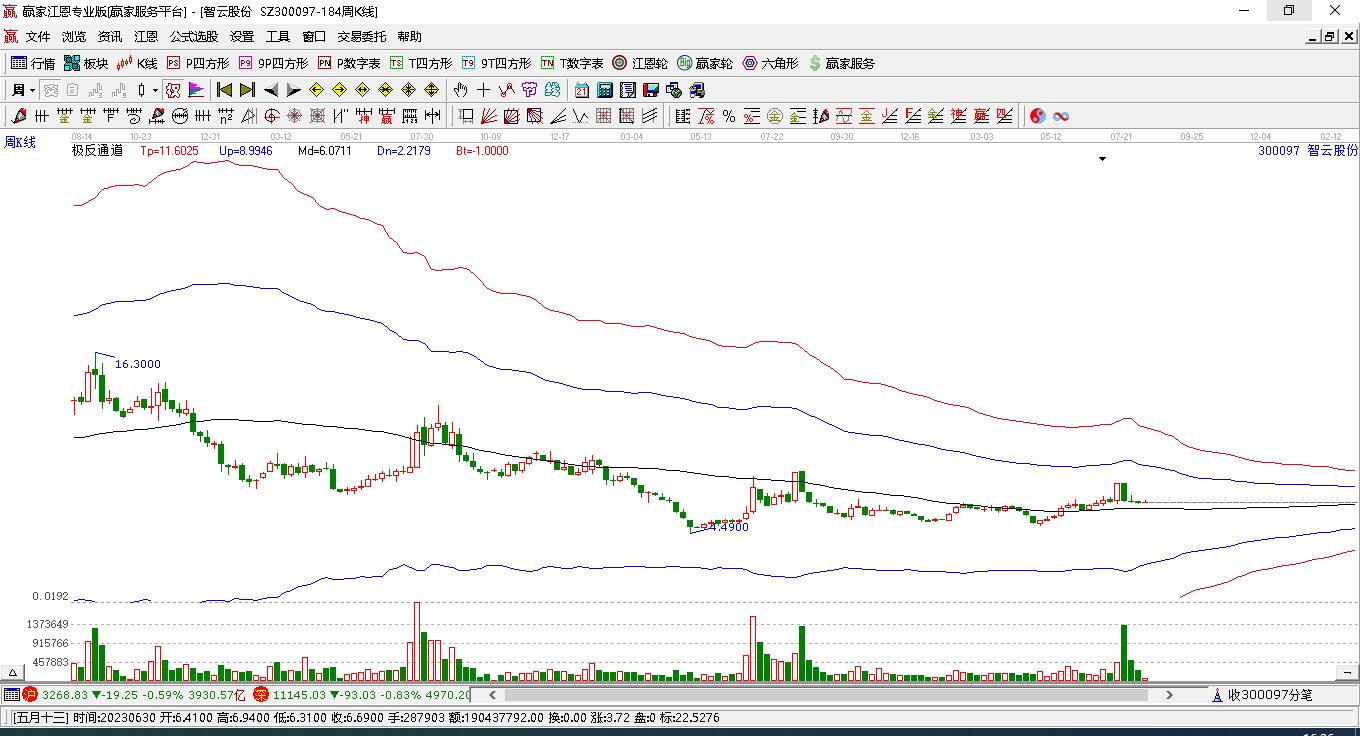Select the hand pan tool
Image resolution: width=1360 pixels, height=736 pixels.
pos(460,90)
